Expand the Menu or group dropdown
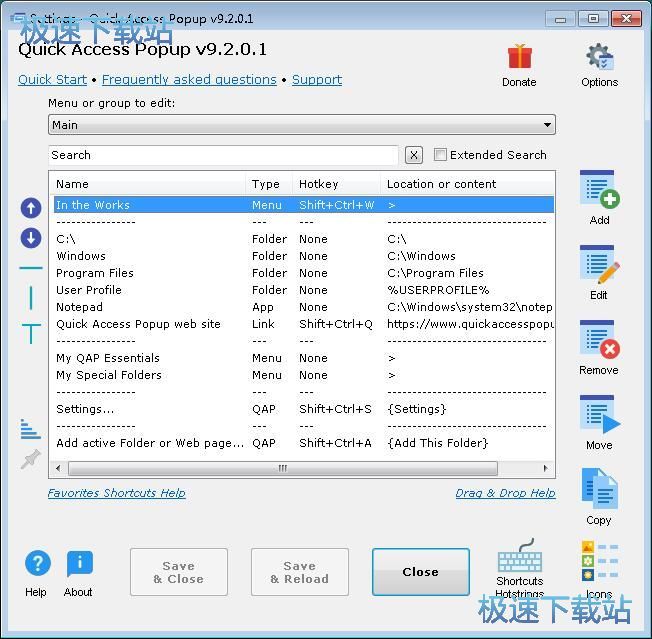The width and height of the screenshot is (652, 639). (x=302, y=125)
